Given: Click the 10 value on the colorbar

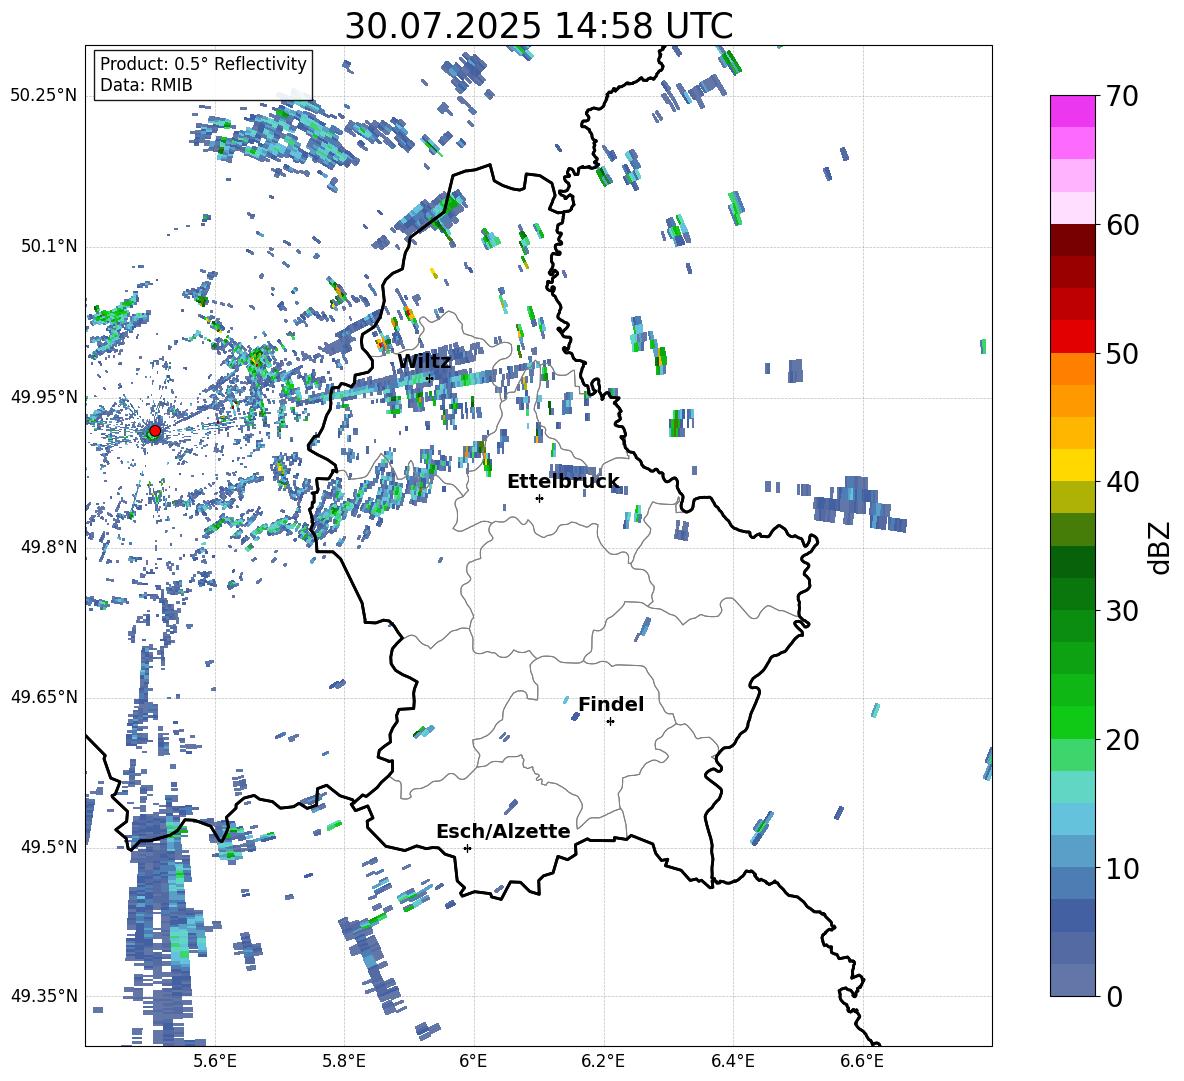Looking at the screenshot, I should 1123,868.
